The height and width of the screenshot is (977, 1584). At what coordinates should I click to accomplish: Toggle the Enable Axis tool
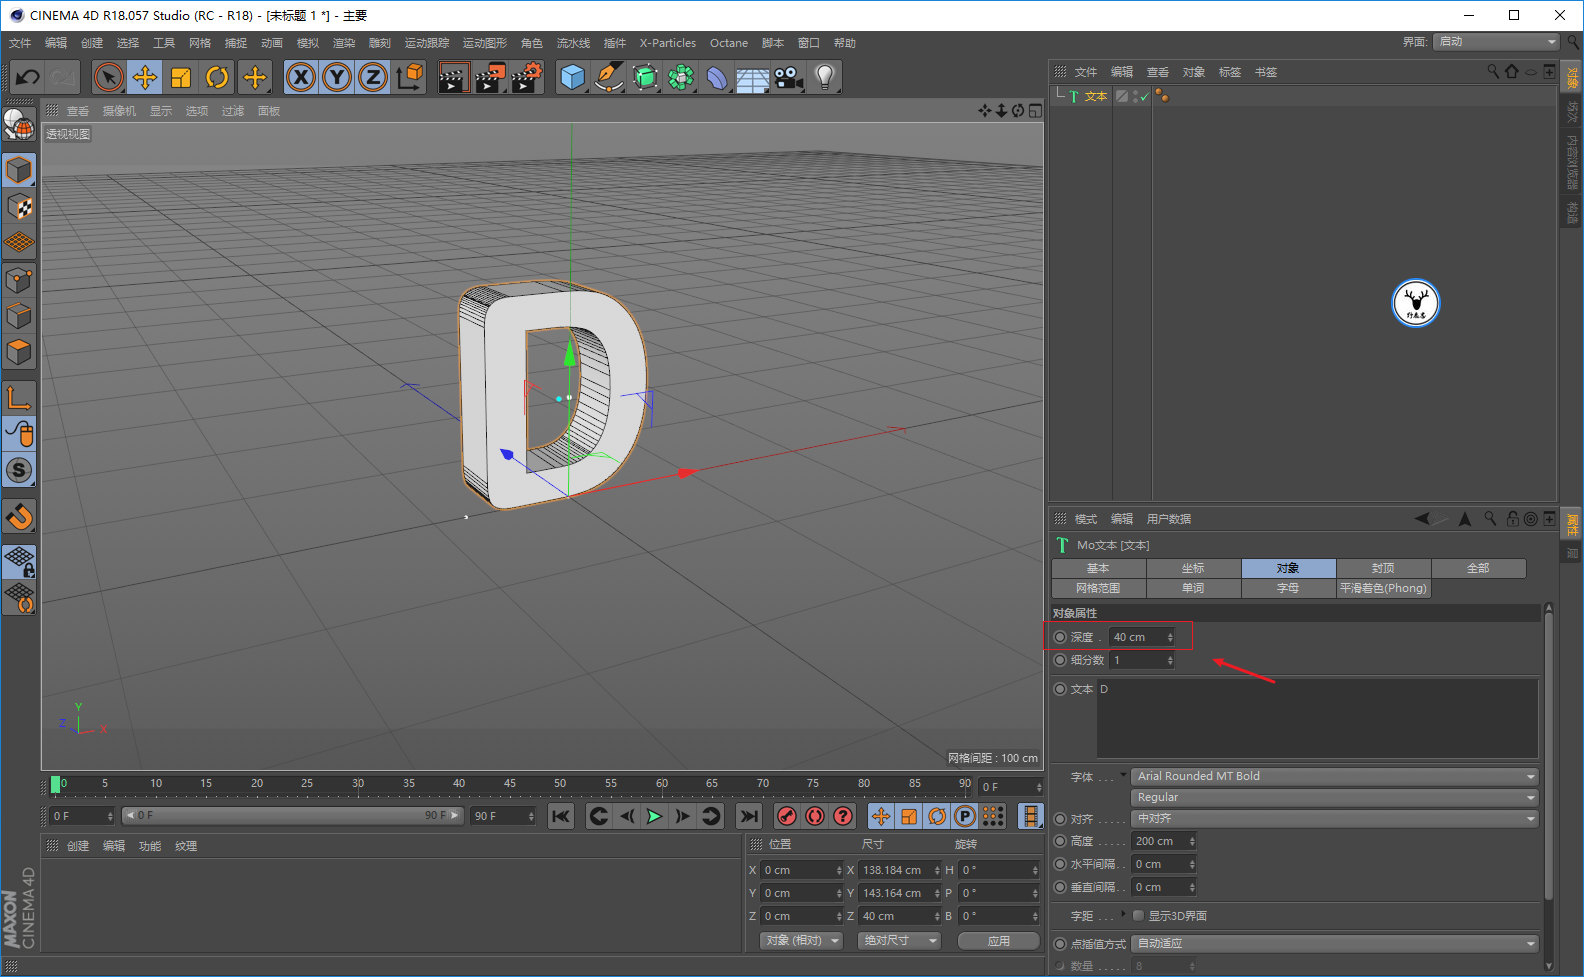(x=19, y=397)
